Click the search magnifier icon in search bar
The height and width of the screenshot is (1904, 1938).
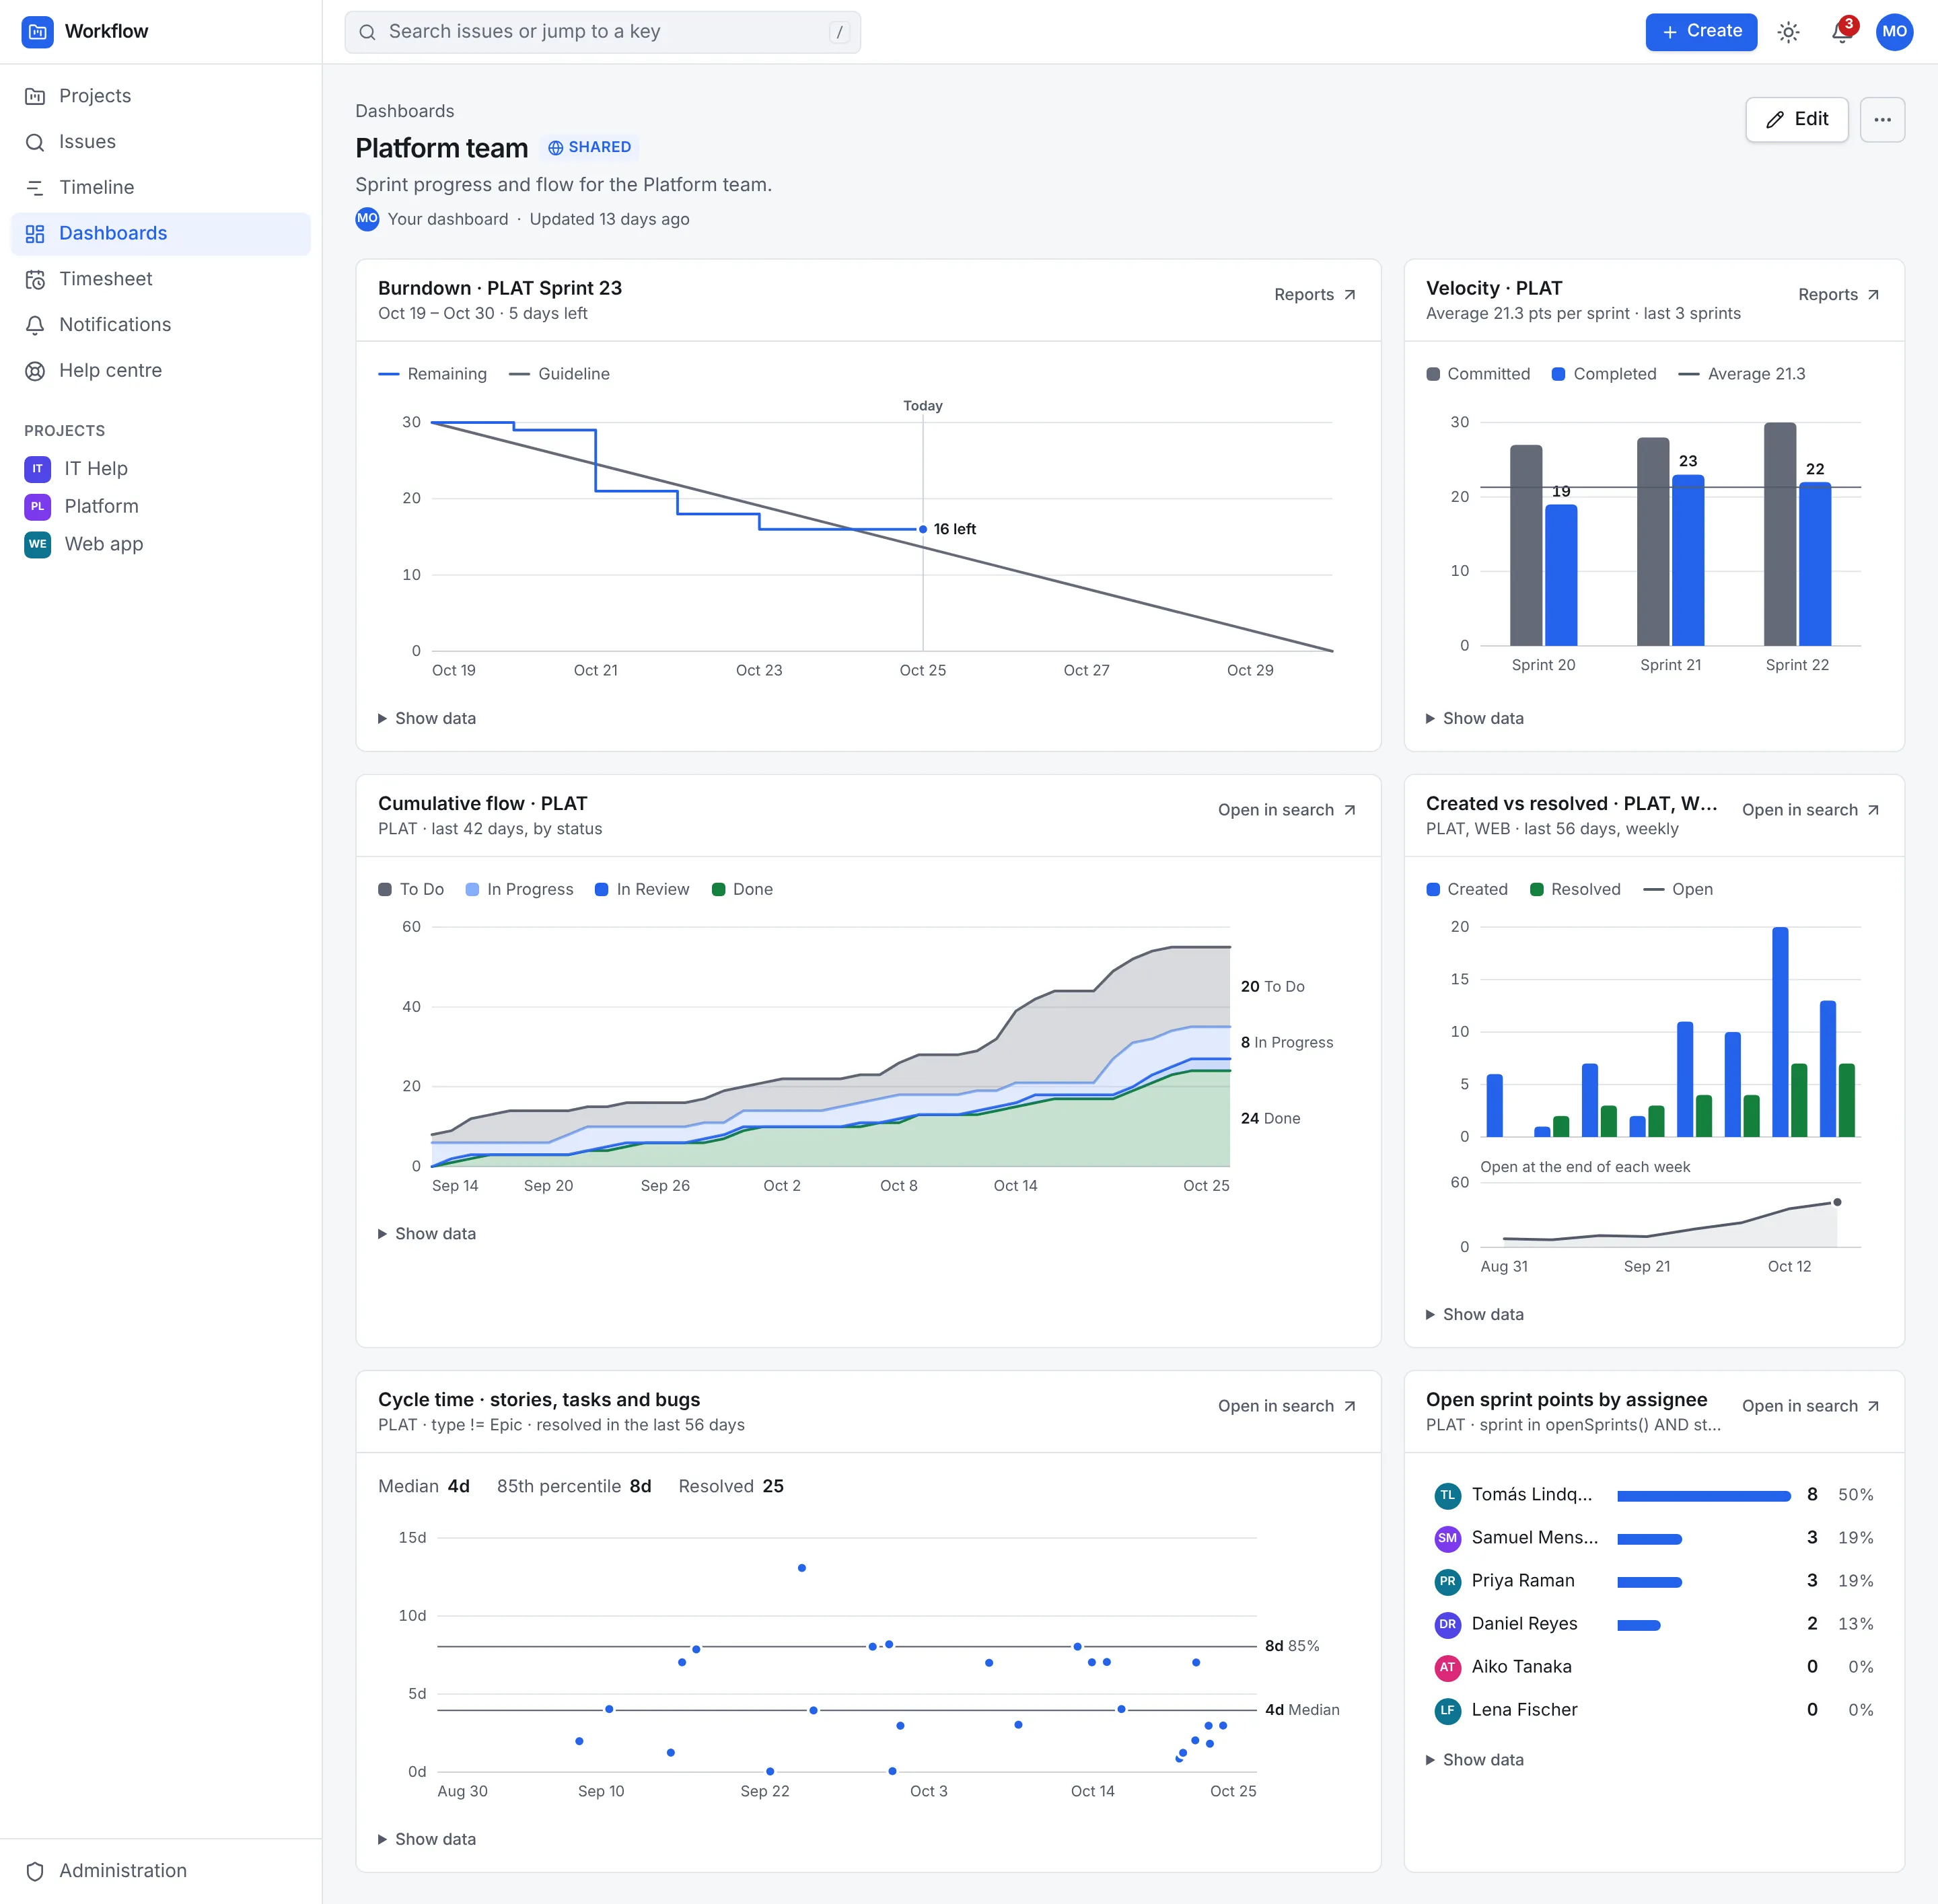[x=368, y=32]
